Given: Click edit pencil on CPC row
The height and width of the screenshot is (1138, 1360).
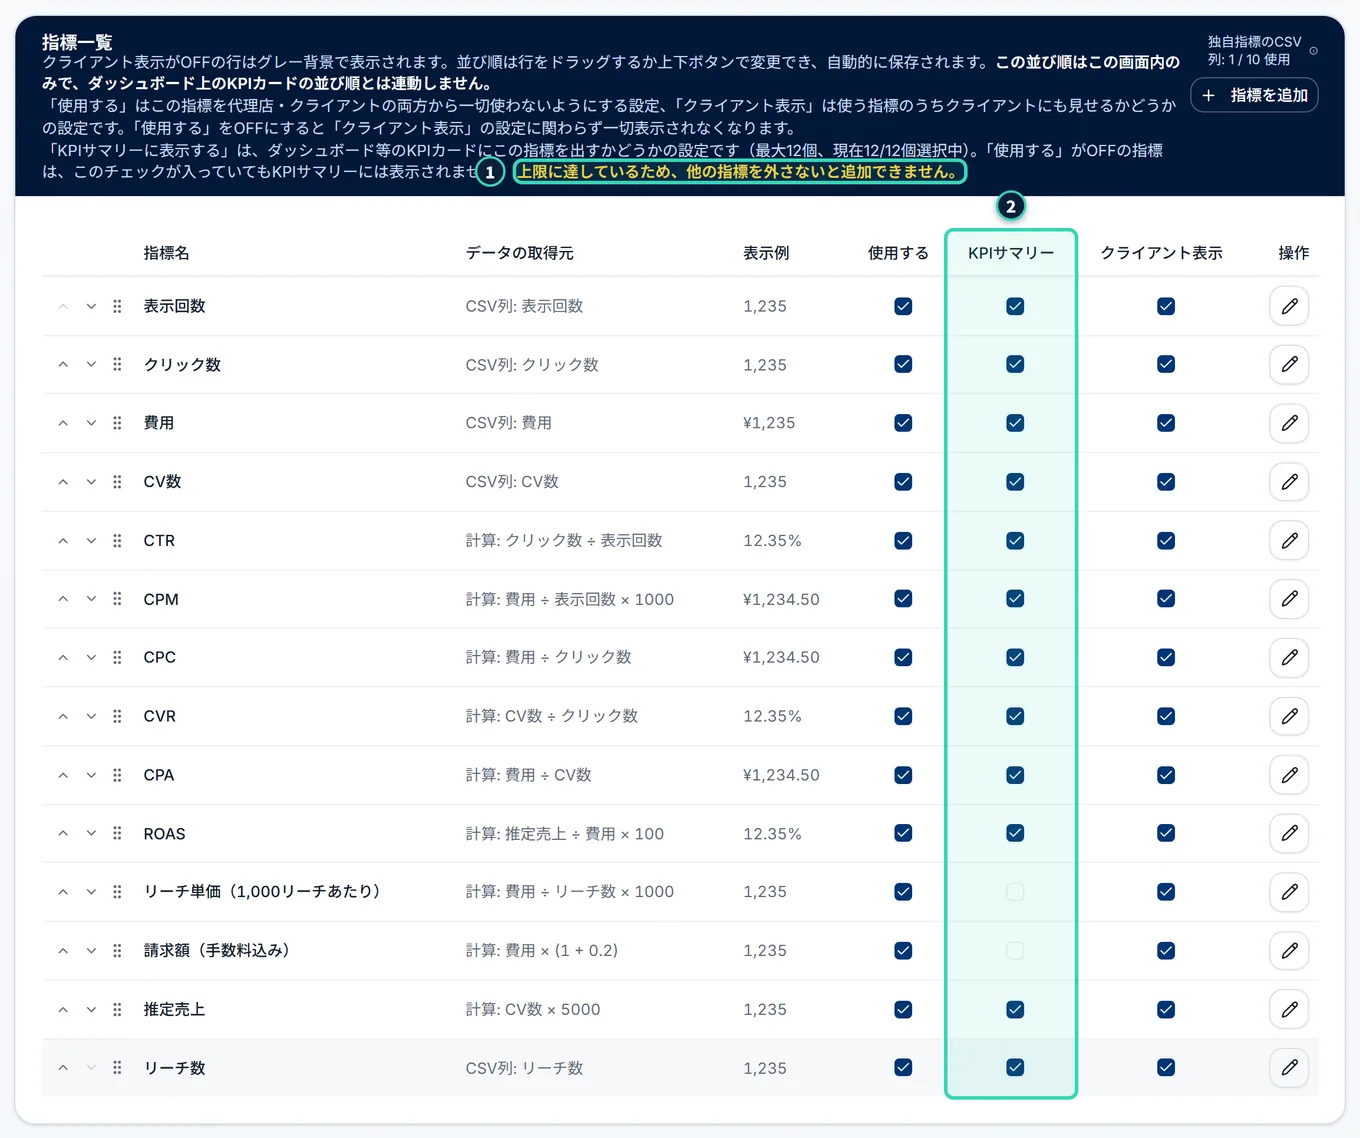Looking at the screenshot, I should (x=1289, y=657).
